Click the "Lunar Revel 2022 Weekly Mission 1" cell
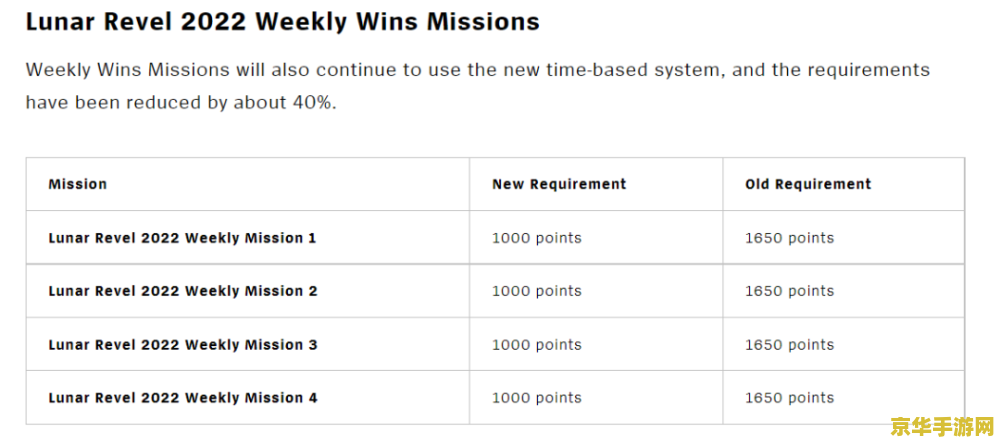The width and height of the screenshot is (1000, 445). click(x=182, y=238)
